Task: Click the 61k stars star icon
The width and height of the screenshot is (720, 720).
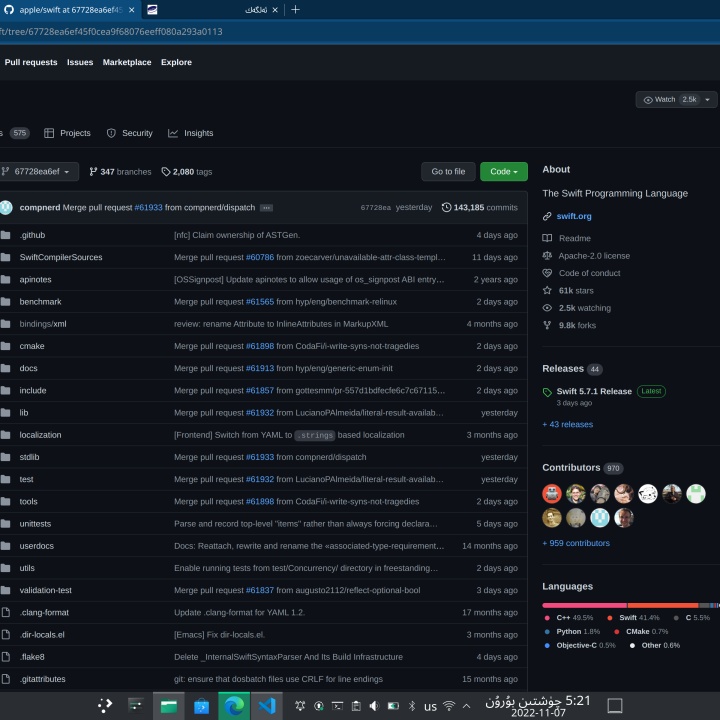Action: coord(547,291)
